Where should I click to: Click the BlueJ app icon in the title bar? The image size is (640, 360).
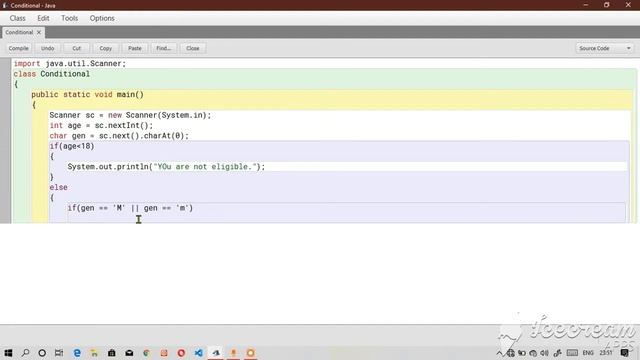5,5
